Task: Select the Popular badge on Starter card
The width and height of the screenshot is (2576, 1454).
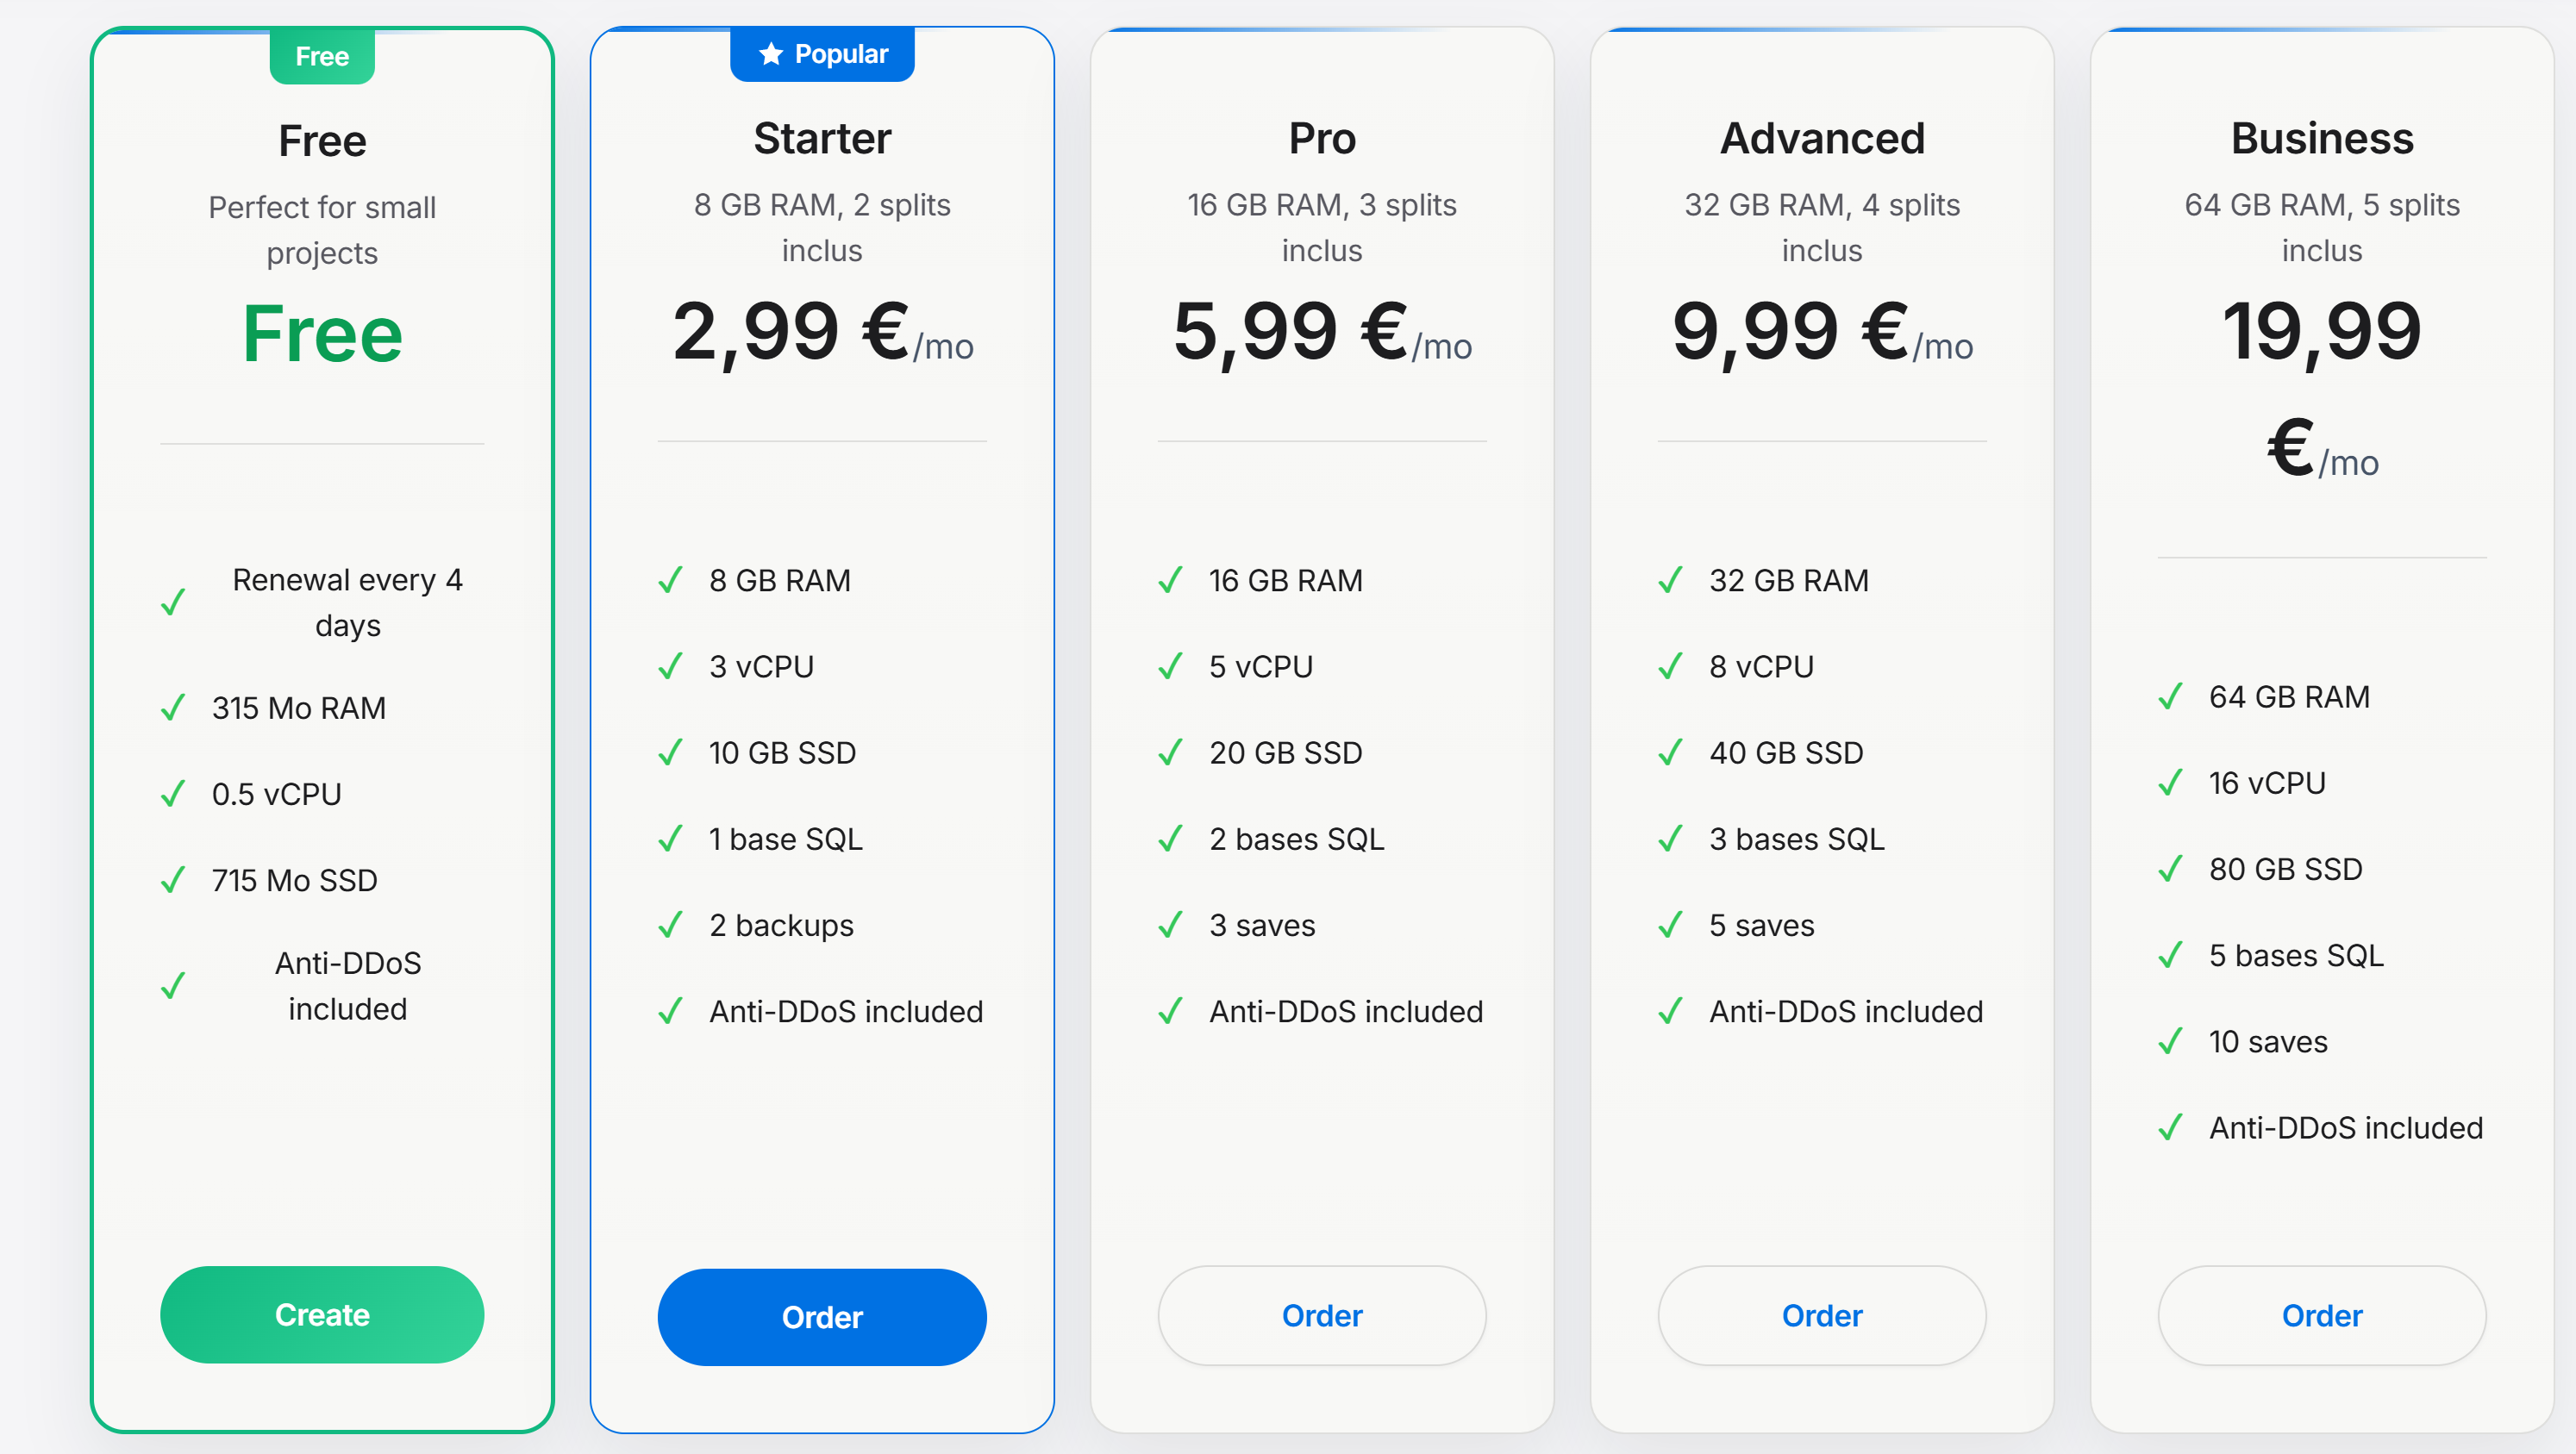Action: pos(822,54)
